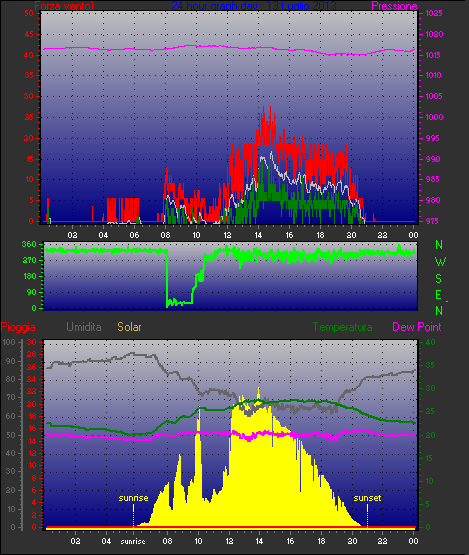Click the 50 value on wind speed axis

click(x=29, y=13)
